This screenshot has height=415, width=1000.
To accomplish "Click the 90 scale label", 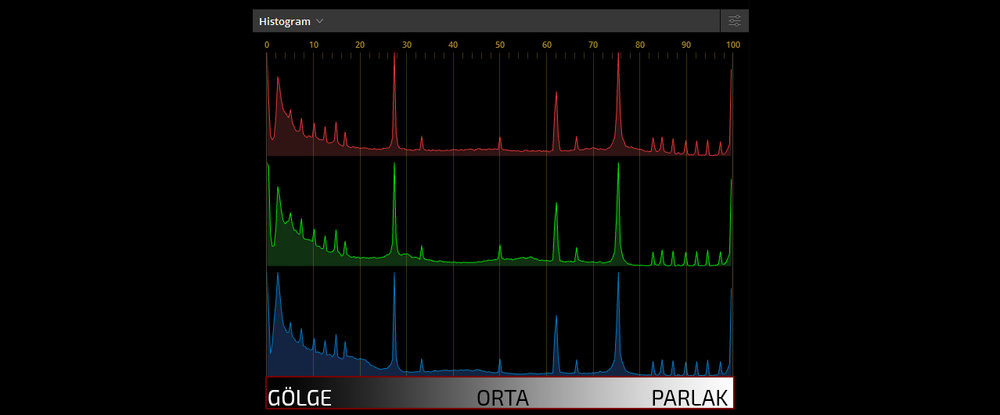I will [686, 45].
